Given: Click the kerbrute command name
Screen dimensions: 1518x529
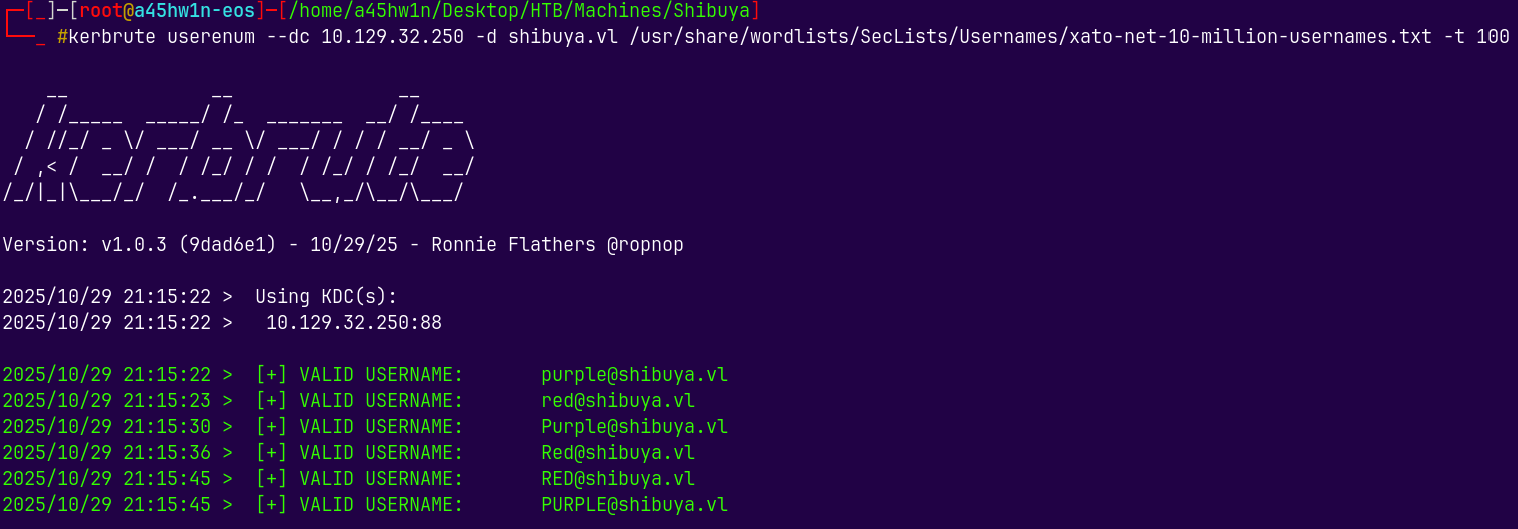Looking at the screenshot, I should (x=112, y=38).
